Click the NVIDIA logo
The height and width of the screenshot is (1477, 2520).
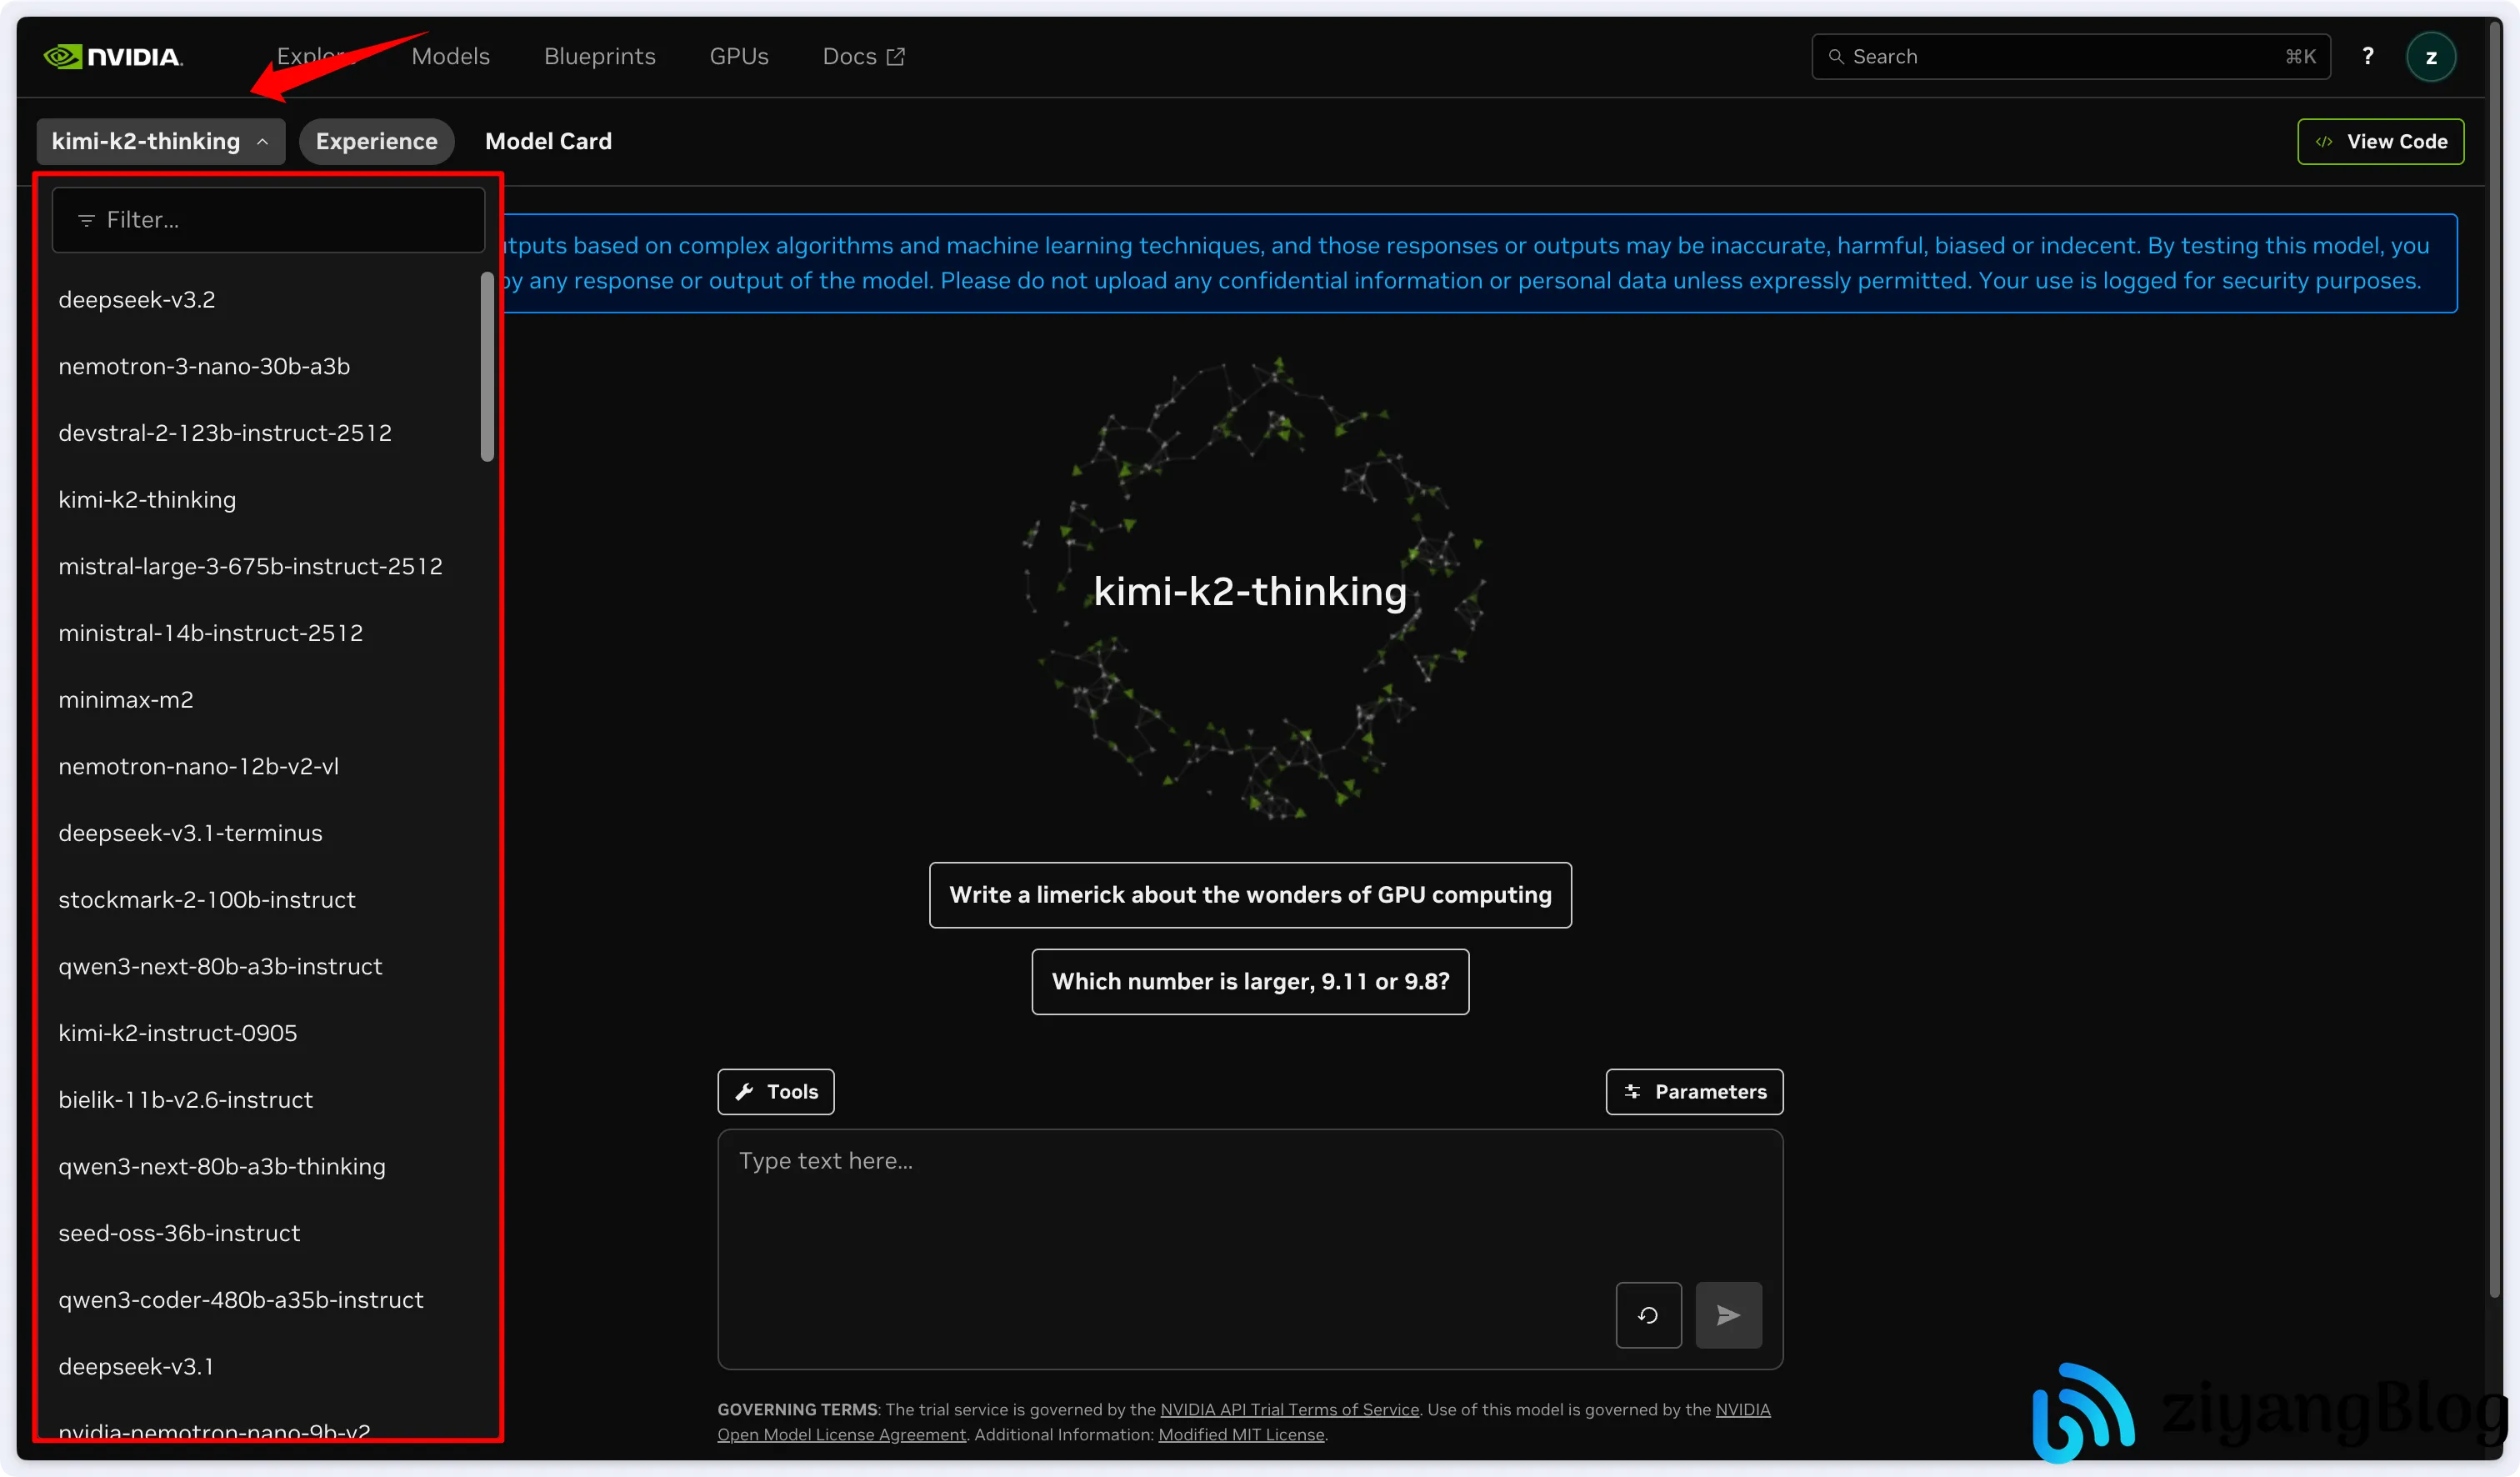coord(113,57)
